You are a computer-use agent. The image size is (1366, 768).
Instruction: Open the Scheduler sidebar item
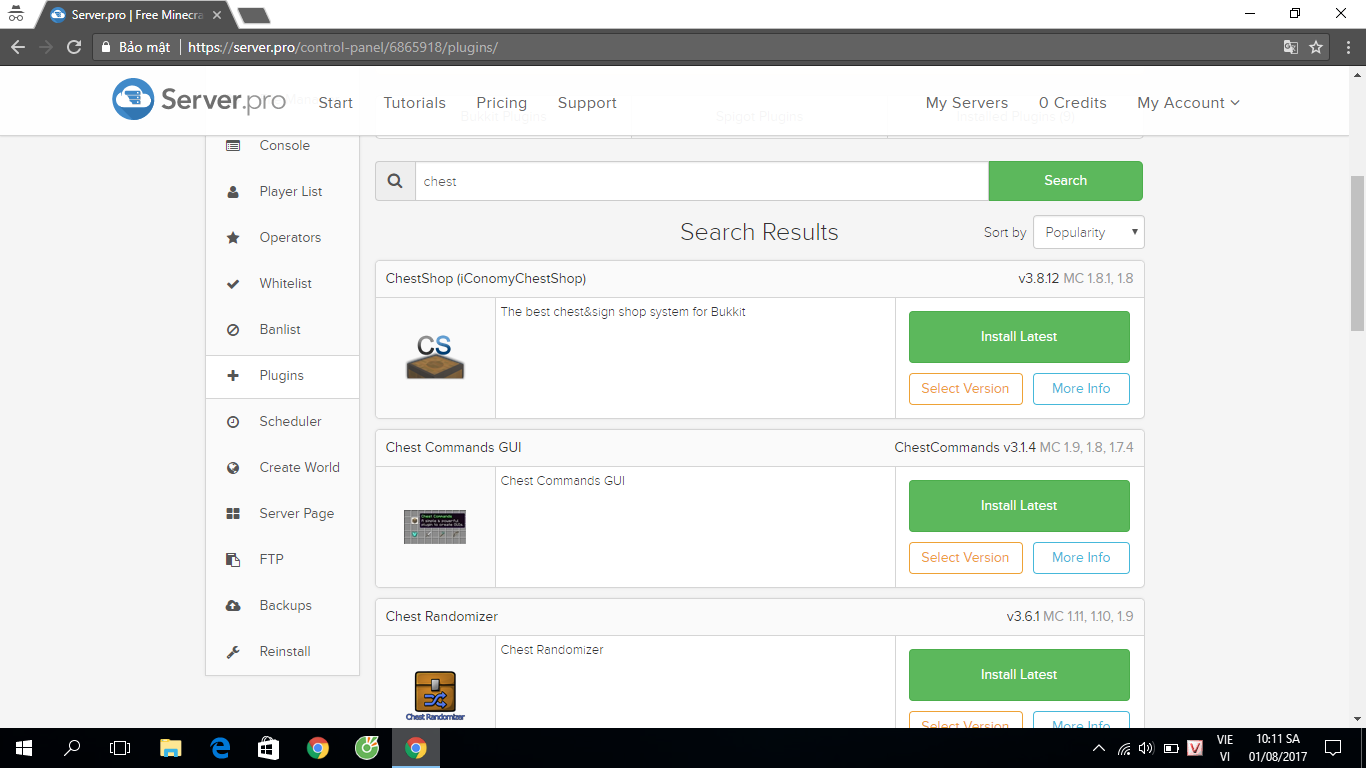coord(282,422)
